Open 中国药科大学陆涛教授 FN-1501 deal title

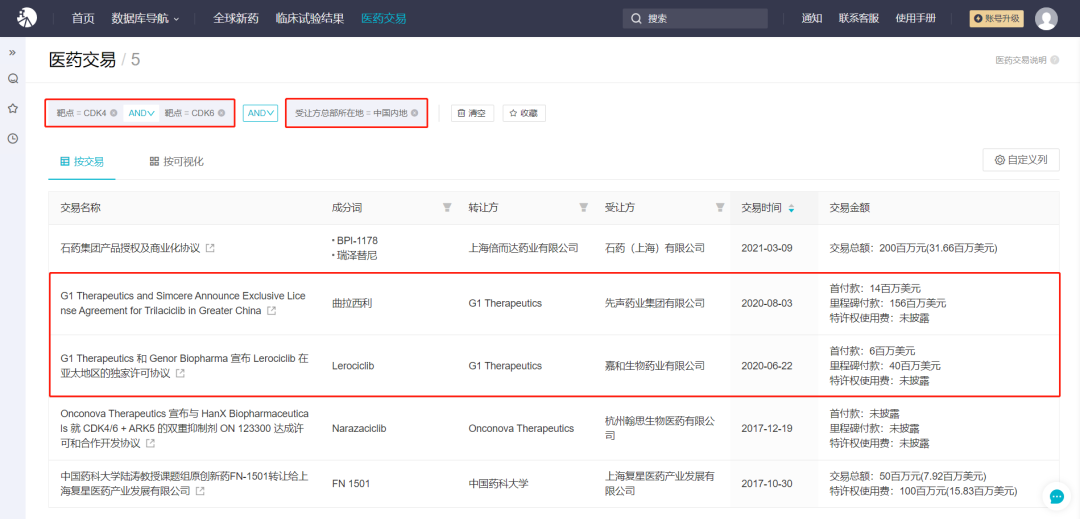tap(185, 484)
